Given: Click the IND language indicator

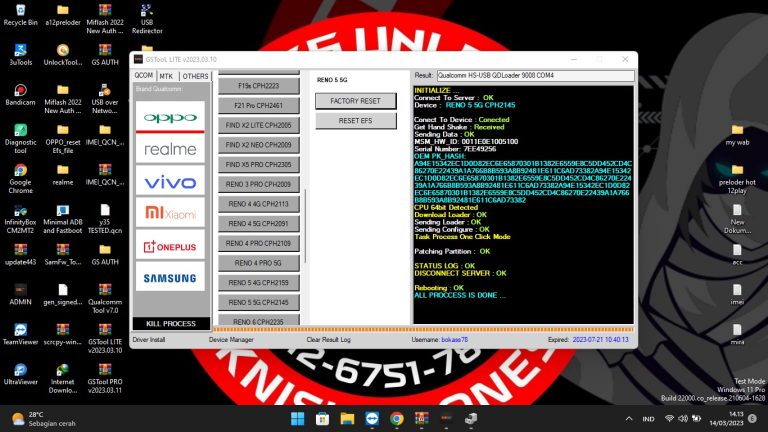Looking at the screenshot, I should coord(648,419).
